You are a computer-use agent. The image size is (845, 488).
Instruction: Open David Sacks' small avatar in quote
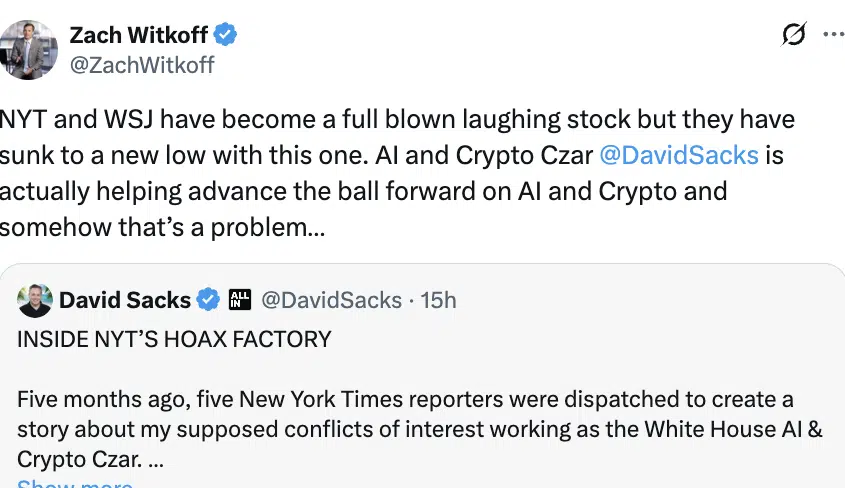click(x=36, y=299)
